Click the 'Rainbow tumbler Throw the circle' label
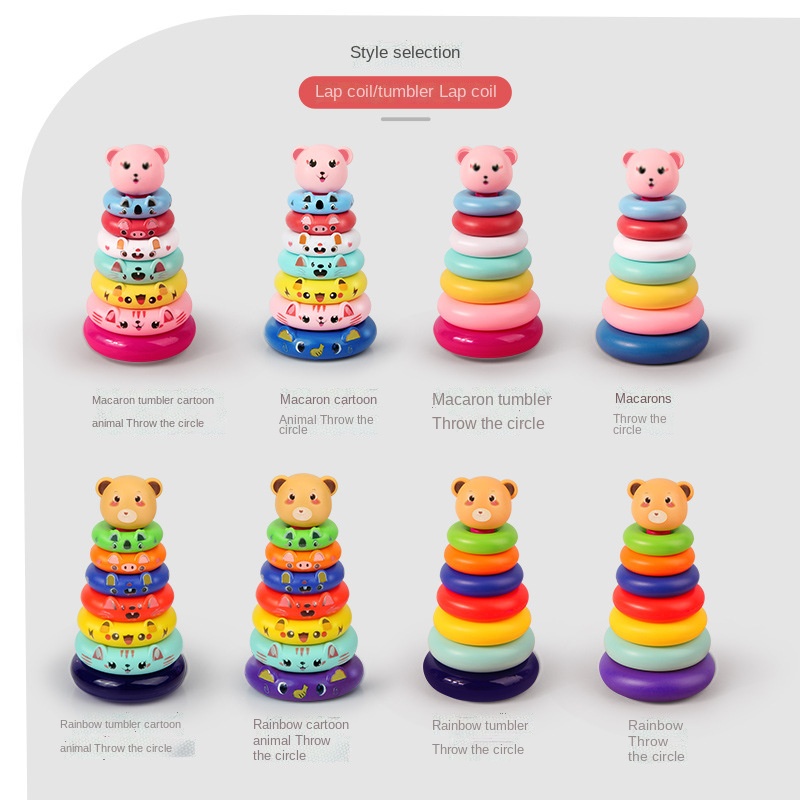 point(480,737)
